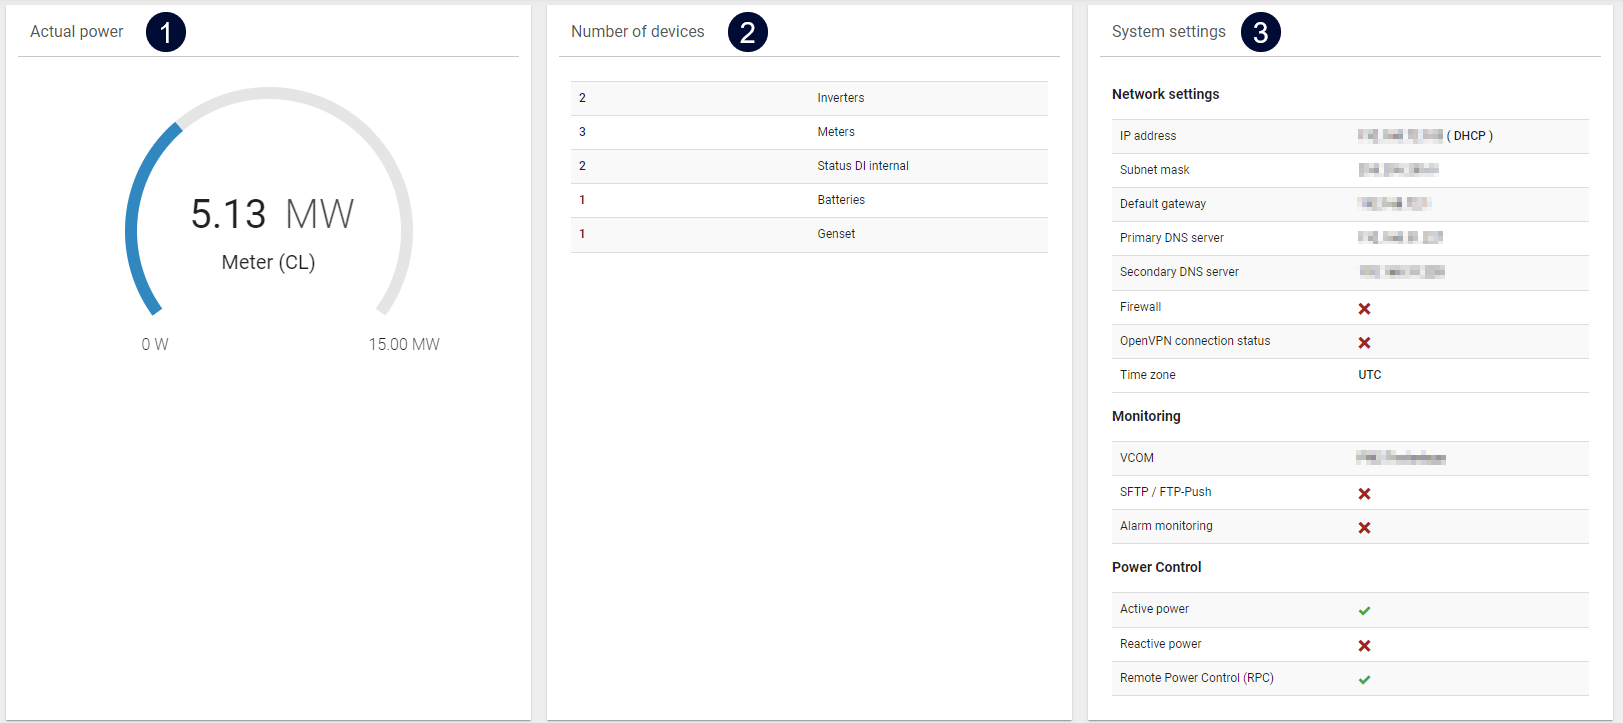Click the number 2 callout badge
Image resolution: width=1623 pixels, height=723 pixels.
tap(747, 32)
